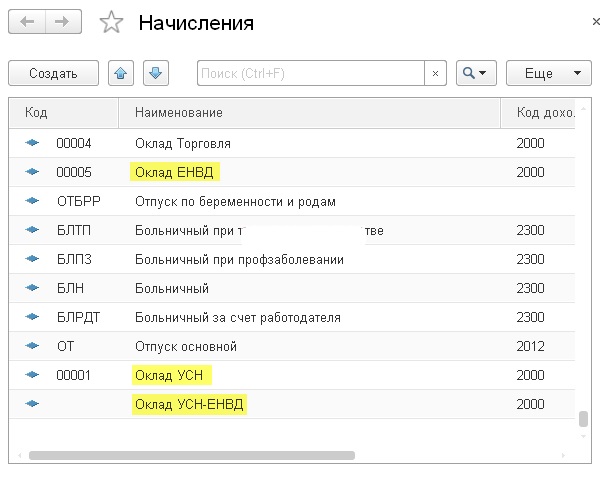Click the vertical scrollbar down arrow

coord(583,436)
